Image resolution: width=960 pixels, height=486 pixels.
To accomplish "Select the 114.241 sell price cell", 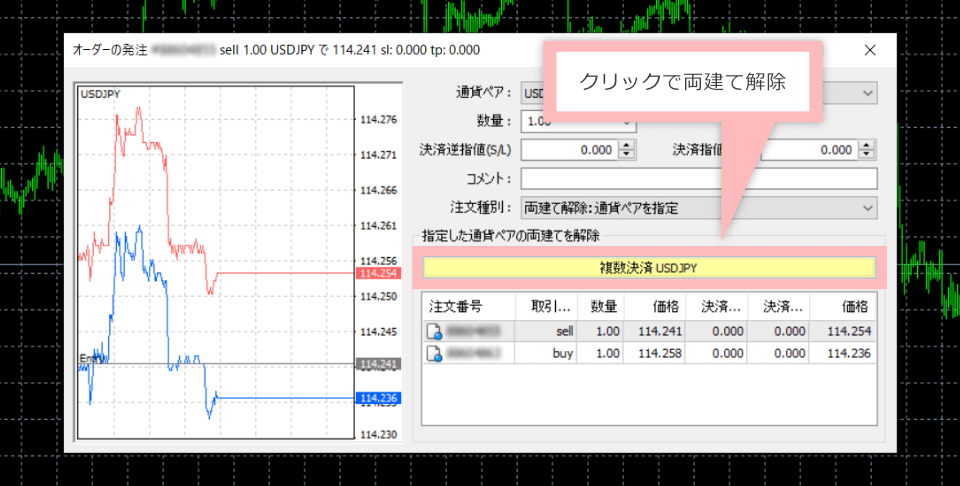I will (x=657, y=331).
